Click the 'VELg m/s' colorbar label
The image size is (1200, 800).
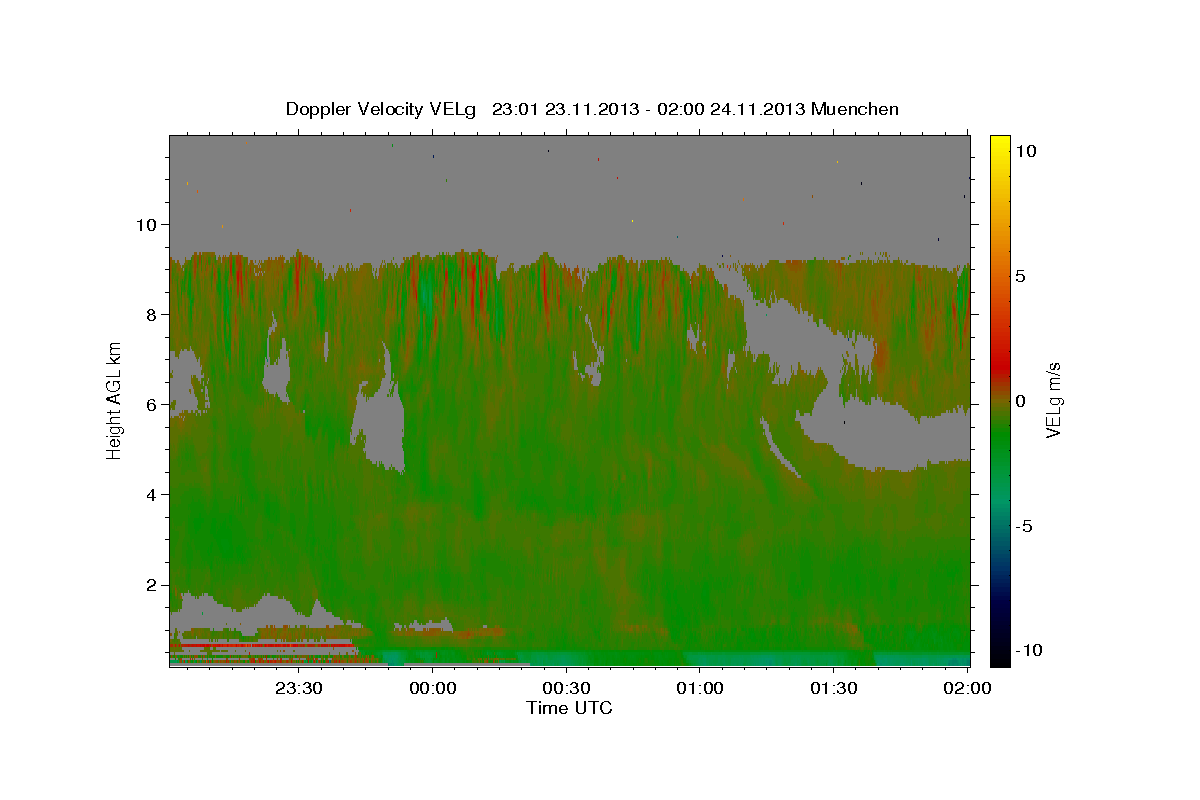point(1054,400)
